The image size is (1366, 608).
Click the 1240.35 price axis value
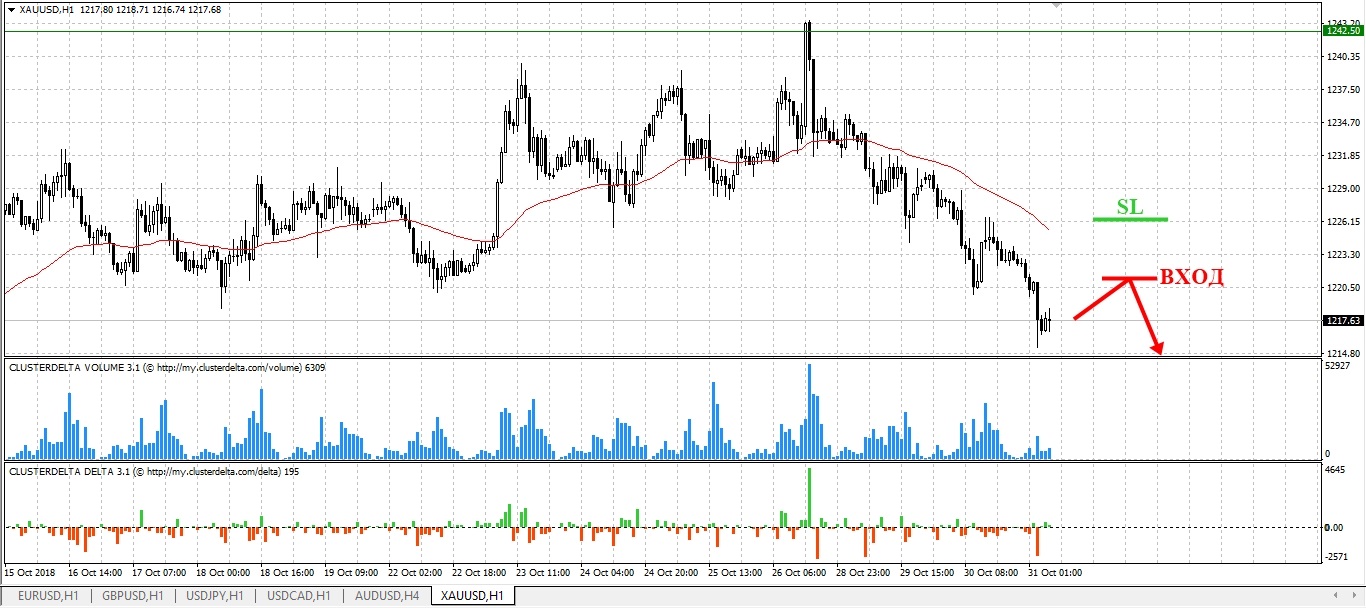click(x=1342, y=57)
